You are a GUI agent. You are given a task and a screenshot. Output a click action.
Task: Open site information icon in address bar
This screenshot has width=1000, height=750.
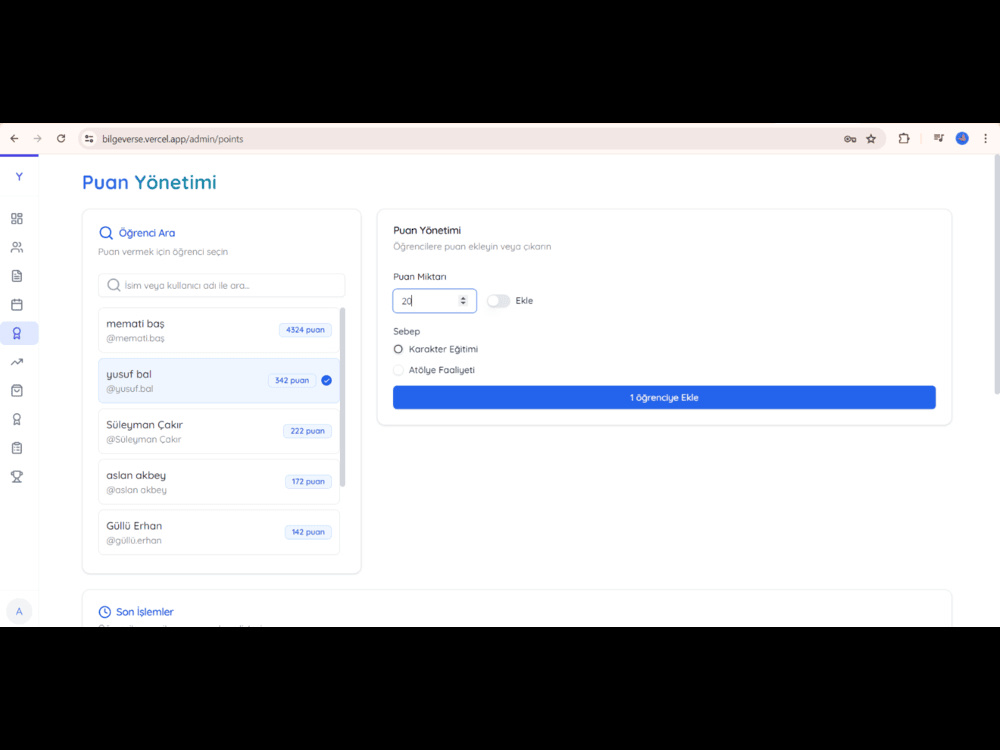pyautogui.click(x=89, y=138)
